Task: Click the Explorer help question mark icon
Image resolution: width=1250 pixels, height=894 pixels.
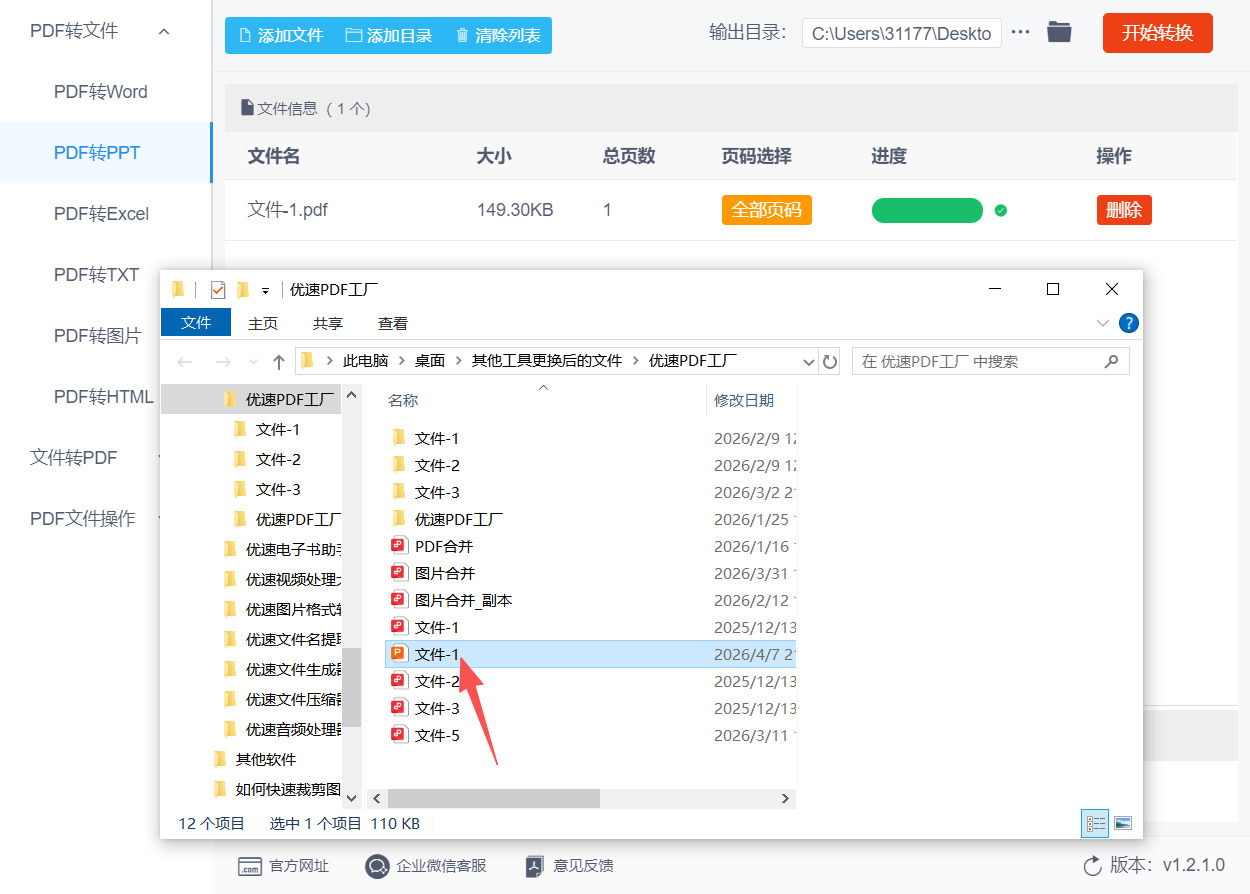Action: [x=1128, y=323]
